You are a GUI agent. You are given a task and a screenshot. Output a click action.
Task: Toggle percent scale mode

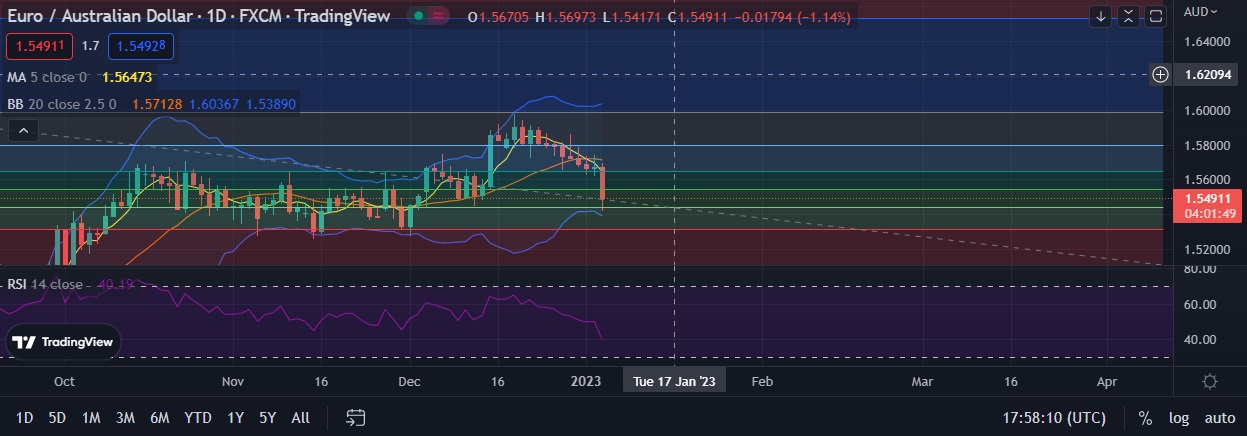pyautogui.click(x=1145, y=417)
